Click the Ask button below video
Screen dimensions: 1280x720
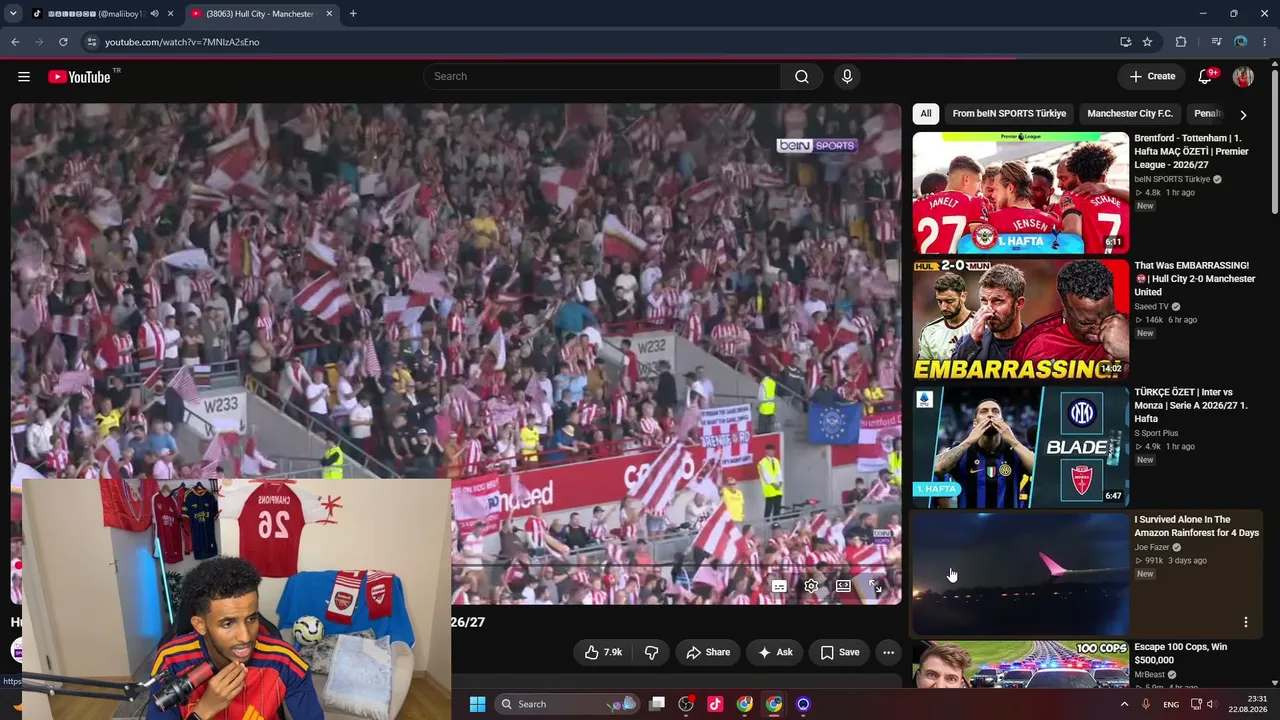point(775,652)
